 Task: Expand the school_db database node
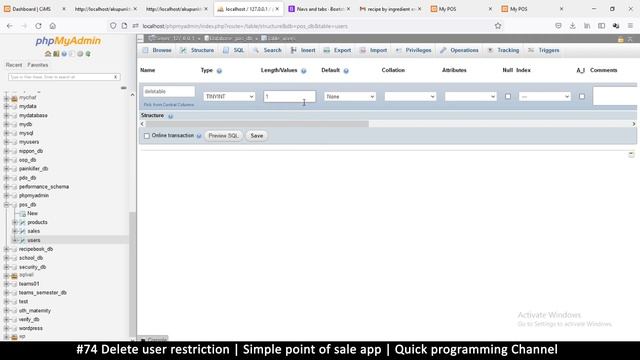[6, 258]
